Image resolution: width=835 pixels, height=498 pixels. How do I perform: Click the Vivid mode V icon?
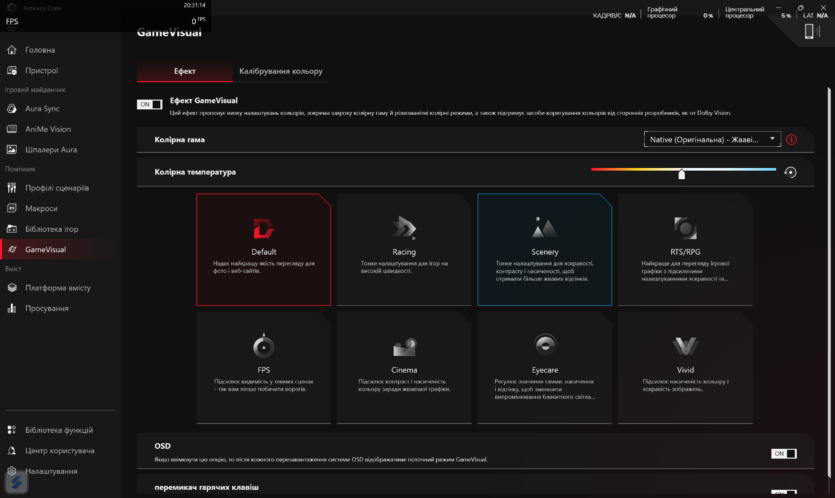[685, 346]
